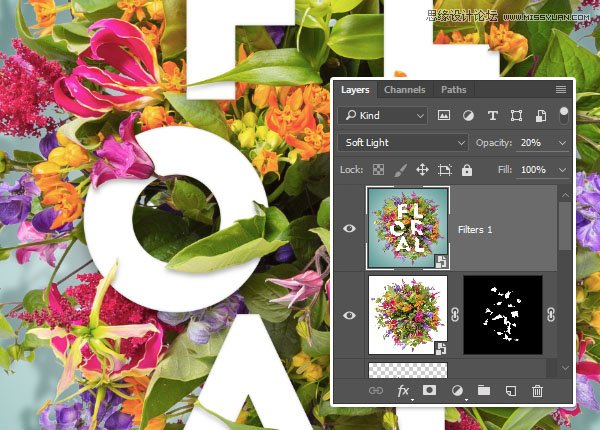Viewport: 600px width, 430px height.
Task: Expand the Opacity slider arrow
Action: click(562, 143)
